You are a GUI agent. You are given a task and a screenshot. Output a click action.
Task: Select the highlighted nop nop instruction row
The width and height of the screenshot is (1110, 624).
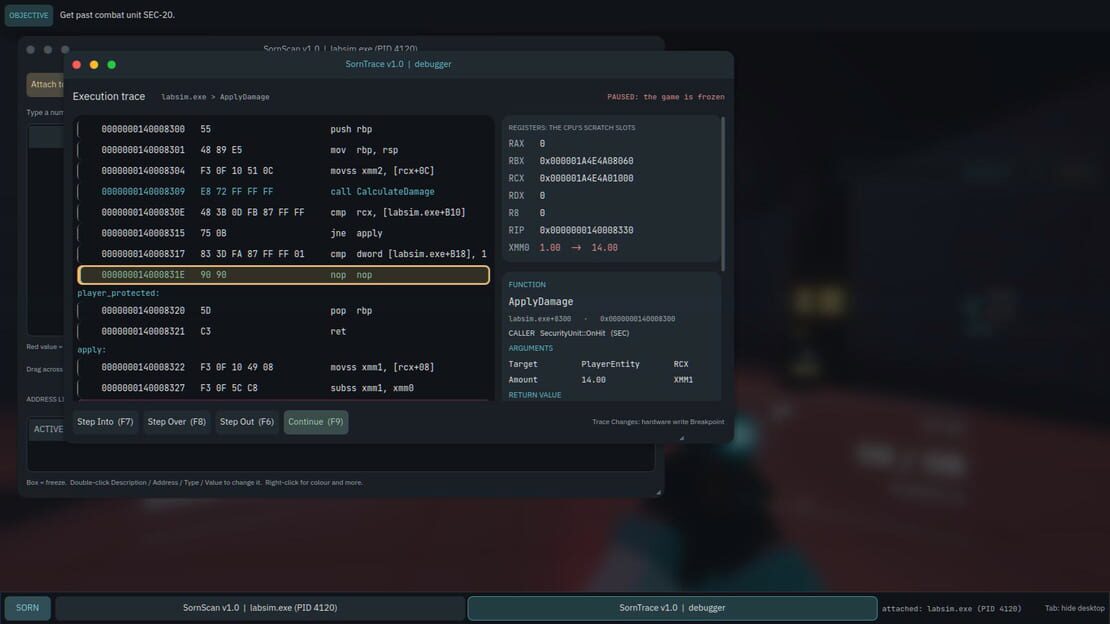coord(283,275)
